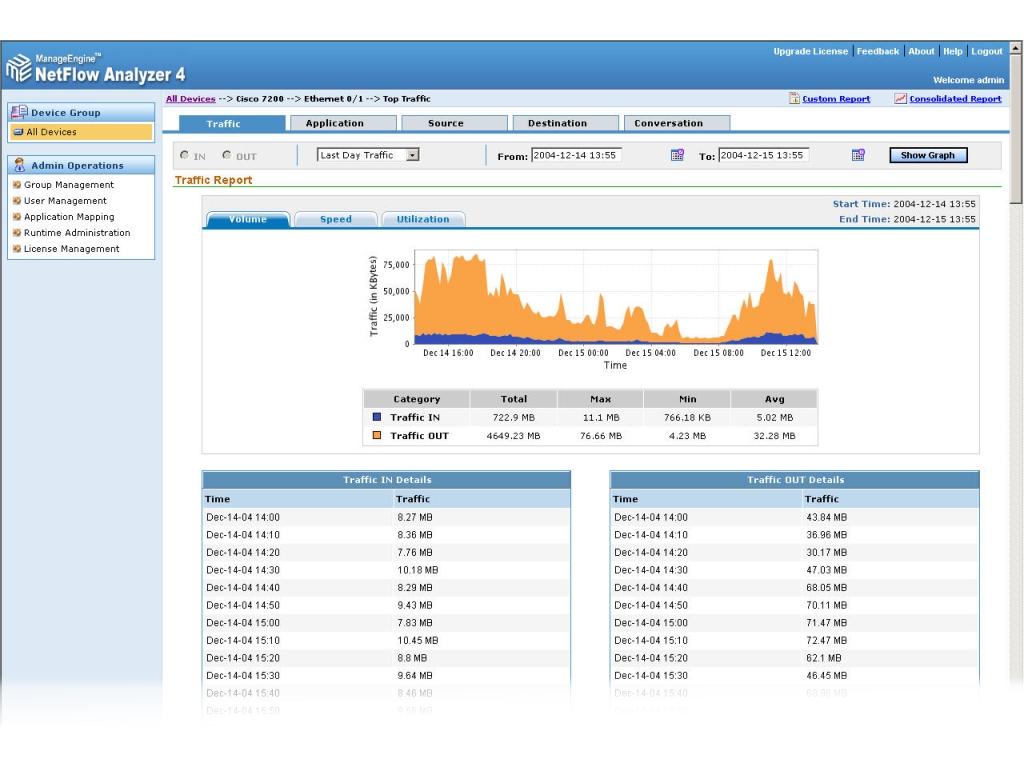Click the Application Mapping bullet icon

17,217
